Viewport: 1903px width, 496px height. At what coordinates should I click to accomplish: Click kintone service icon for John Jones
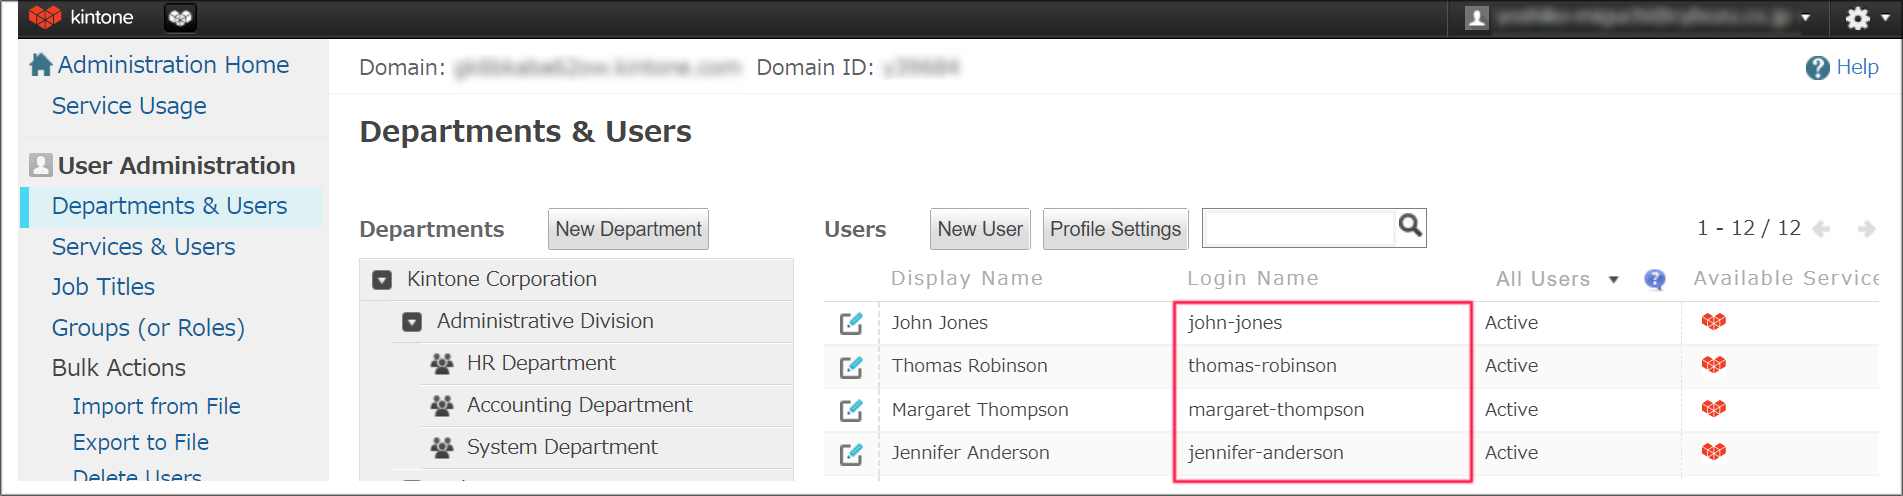[1714, 321]
